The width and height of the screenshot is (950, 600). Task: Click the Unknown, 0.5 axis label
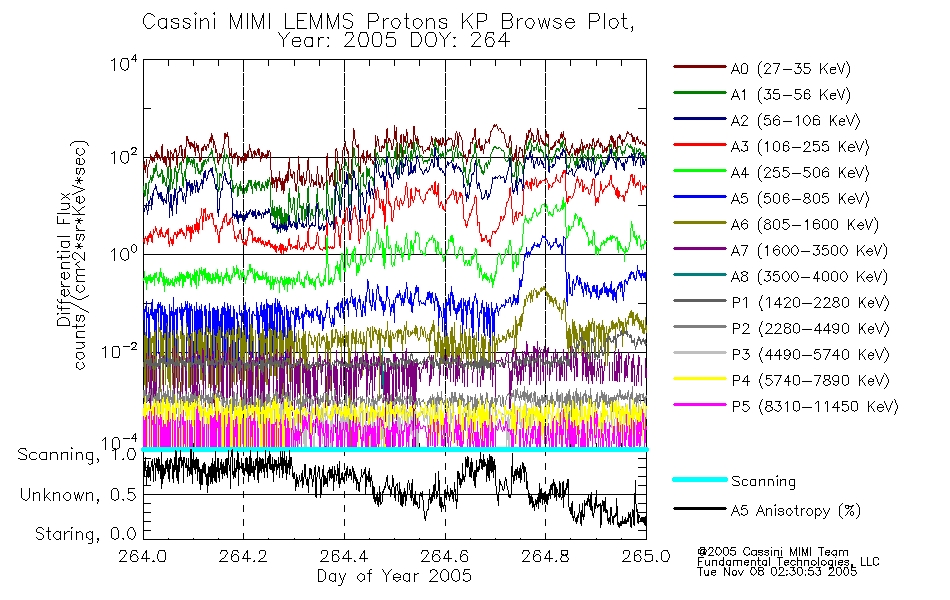tap(78, 495)
